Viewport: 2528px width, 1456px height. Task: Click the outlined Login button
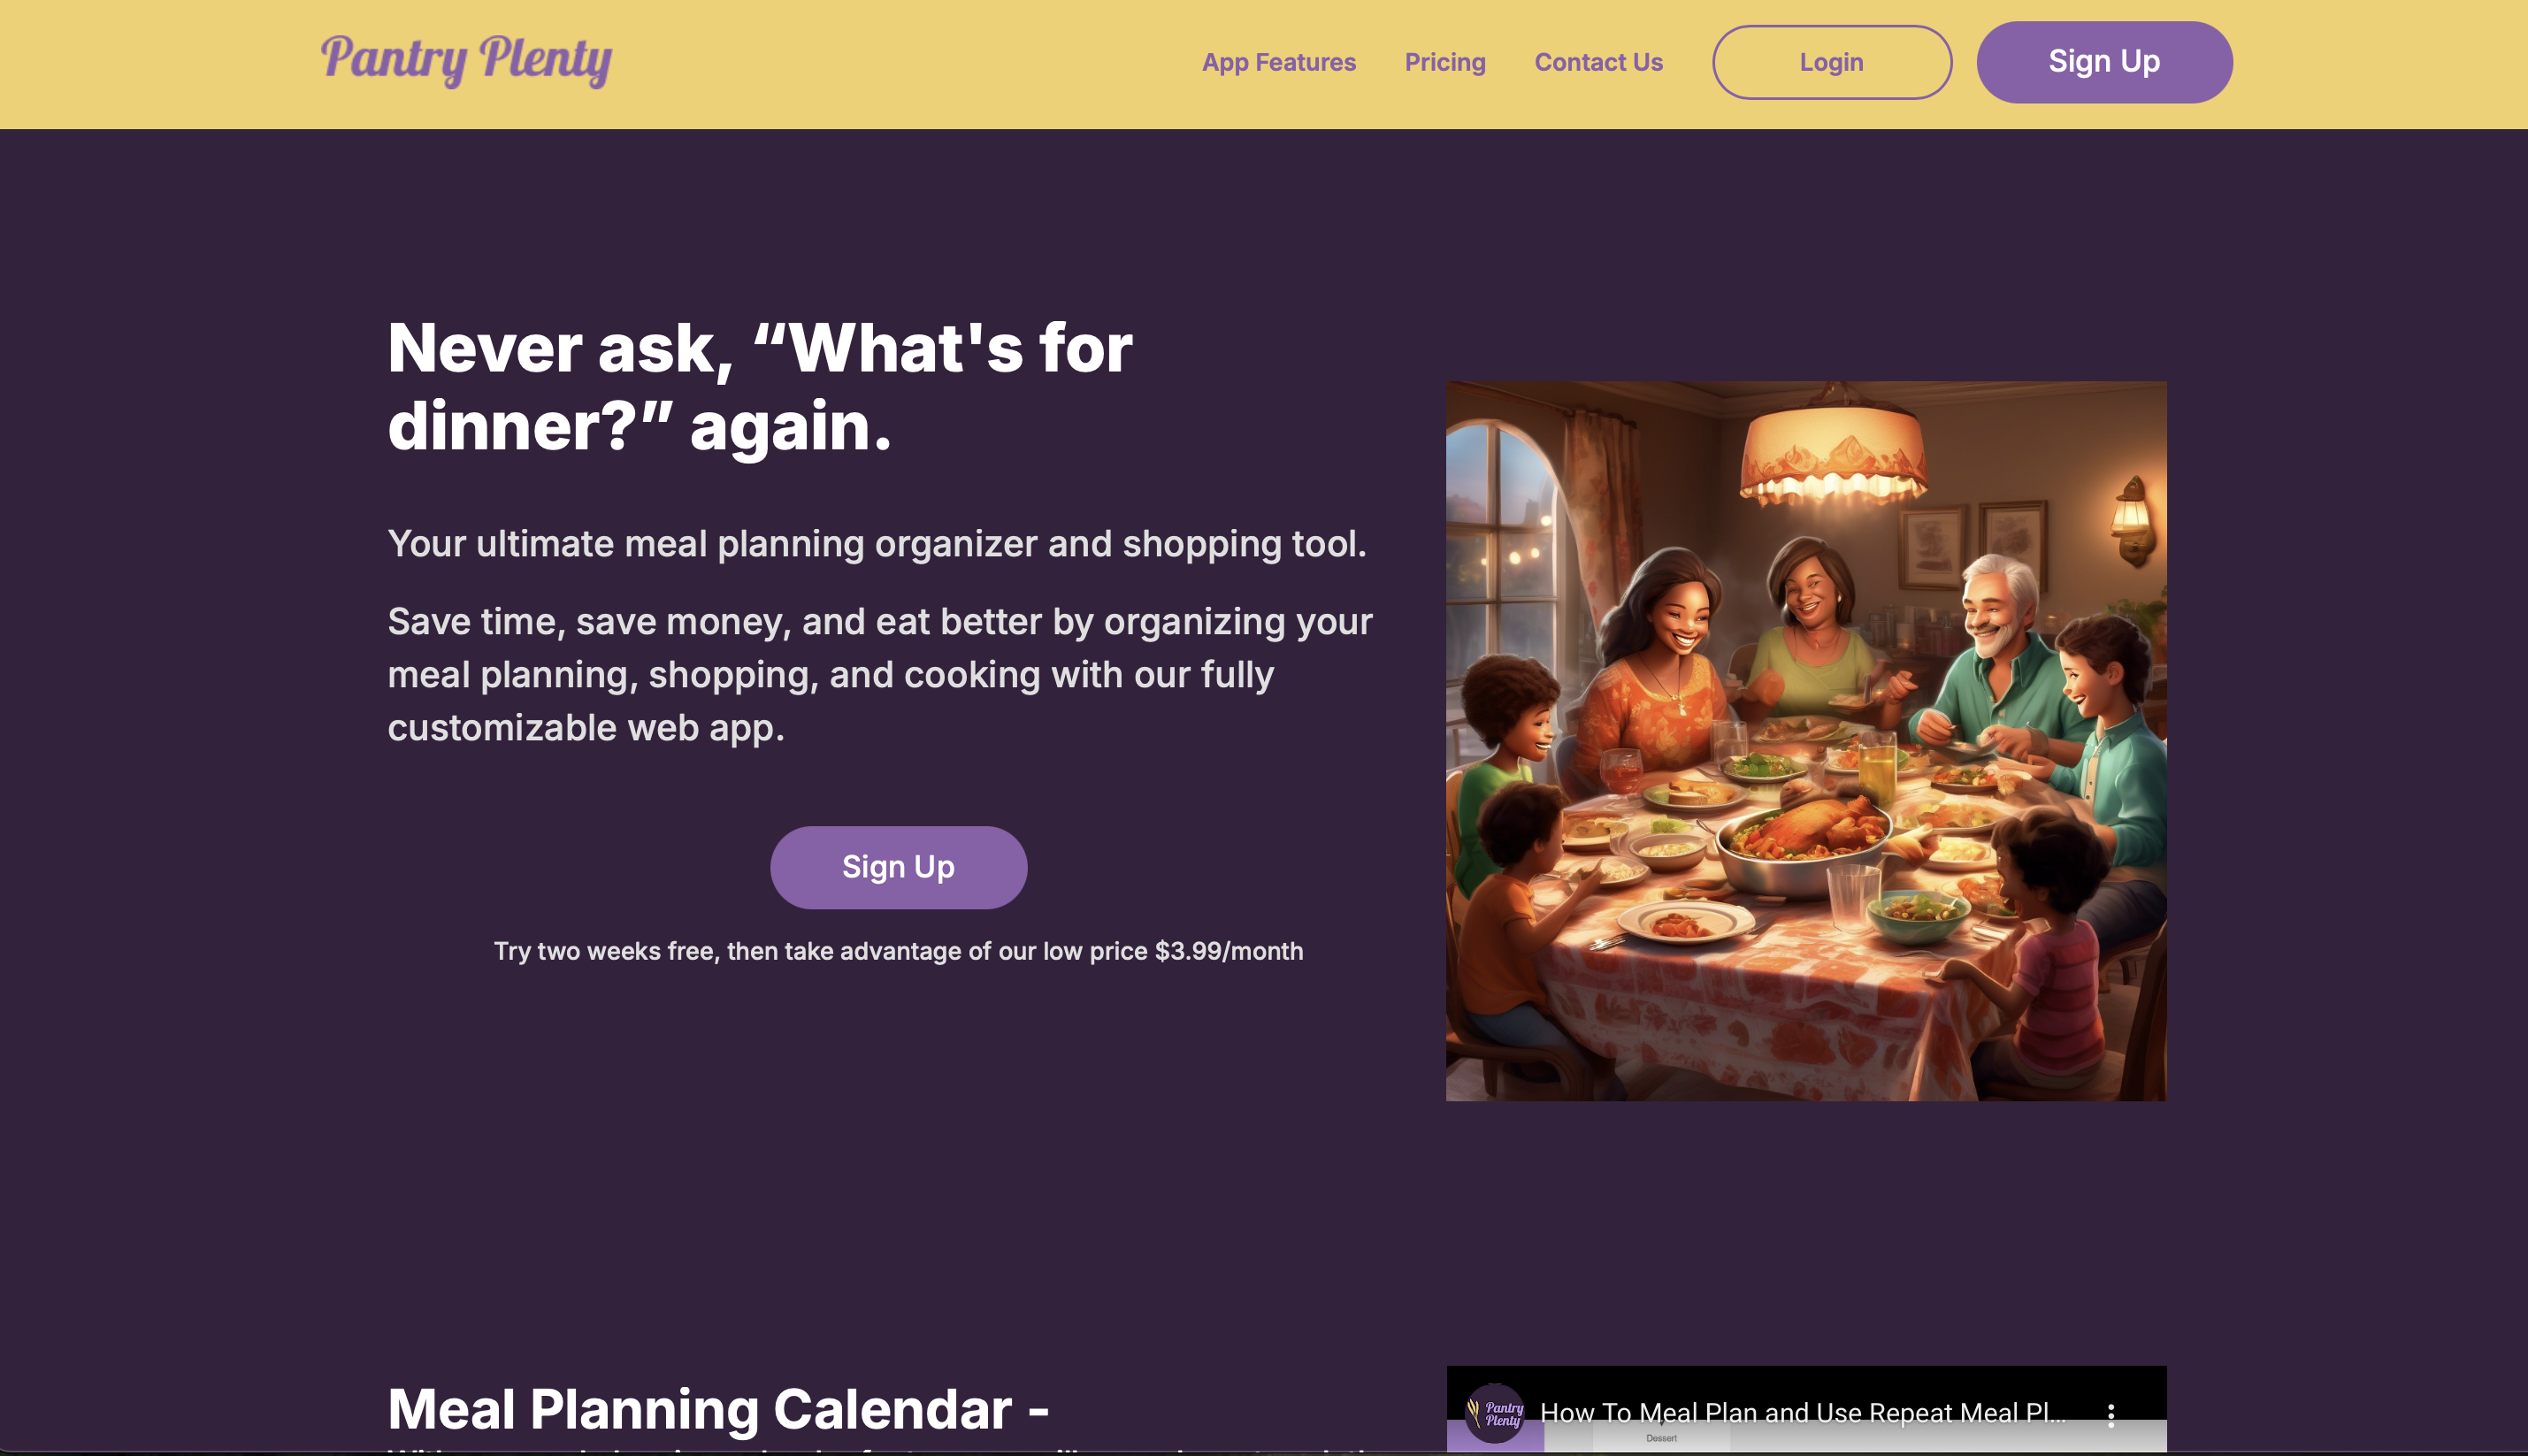1831,62
